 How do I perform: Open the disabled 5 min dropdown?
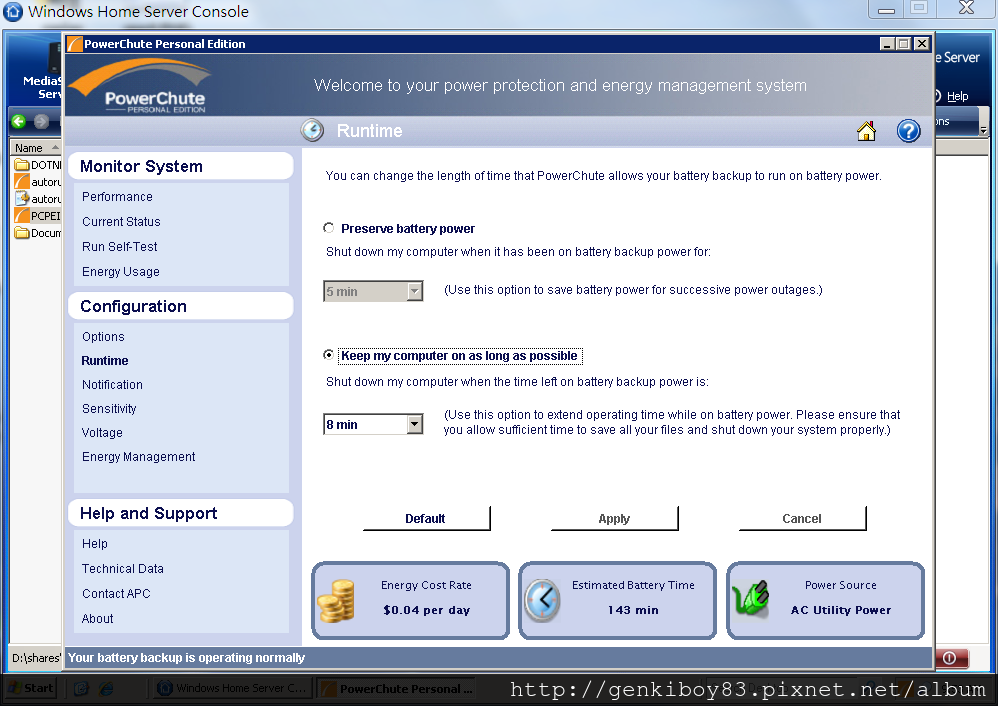pyautogui.click(x=414, y=291)
